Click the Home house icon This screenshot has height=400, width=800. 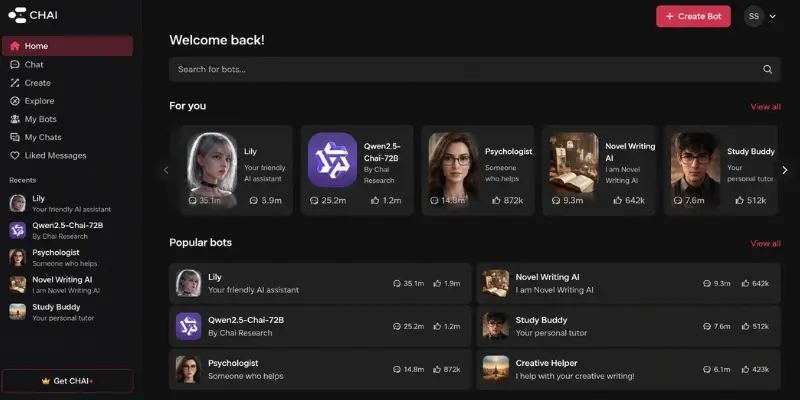(15, 46)
